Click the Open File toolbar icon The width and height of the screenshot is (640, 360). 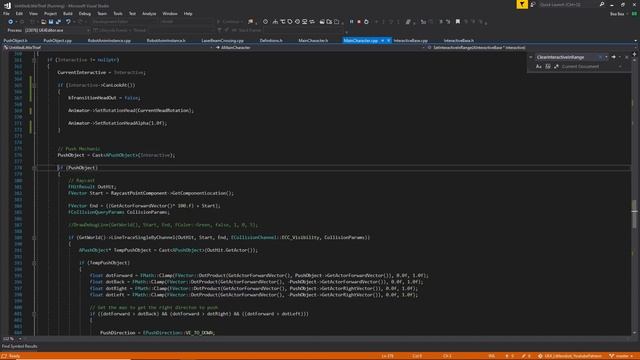coord(43,22)
